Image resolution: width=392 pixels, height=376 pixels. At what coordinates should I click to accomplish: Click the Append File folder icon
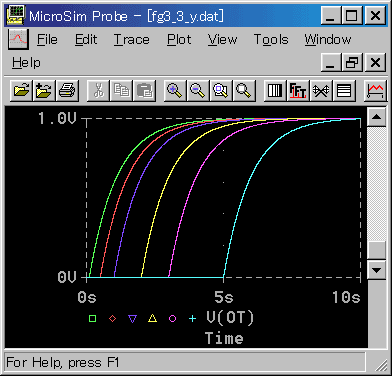tap(44, 90)
